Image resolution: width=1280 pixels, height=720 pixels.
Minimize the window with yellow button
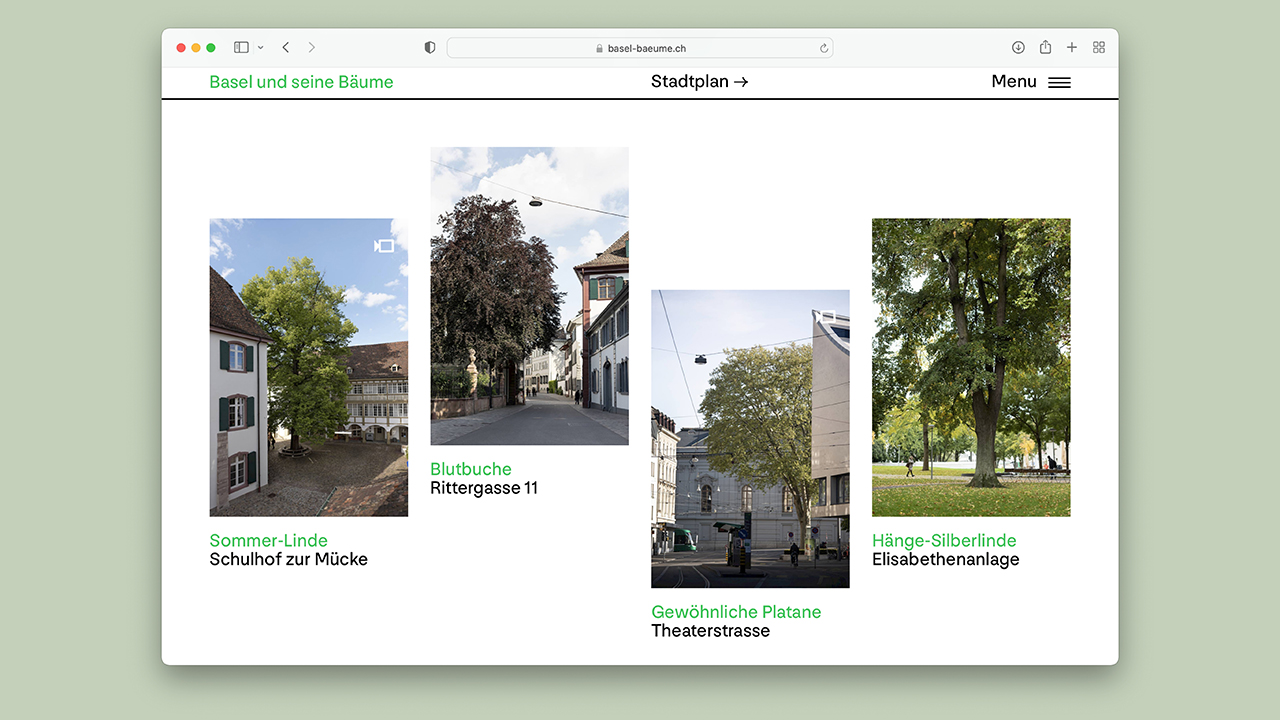pyautogui.click(x=196, y=47)
